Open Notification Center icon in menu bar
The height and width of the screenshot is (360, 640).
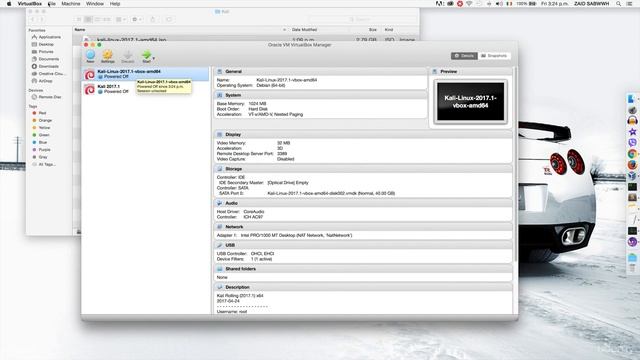coord(630,4)
